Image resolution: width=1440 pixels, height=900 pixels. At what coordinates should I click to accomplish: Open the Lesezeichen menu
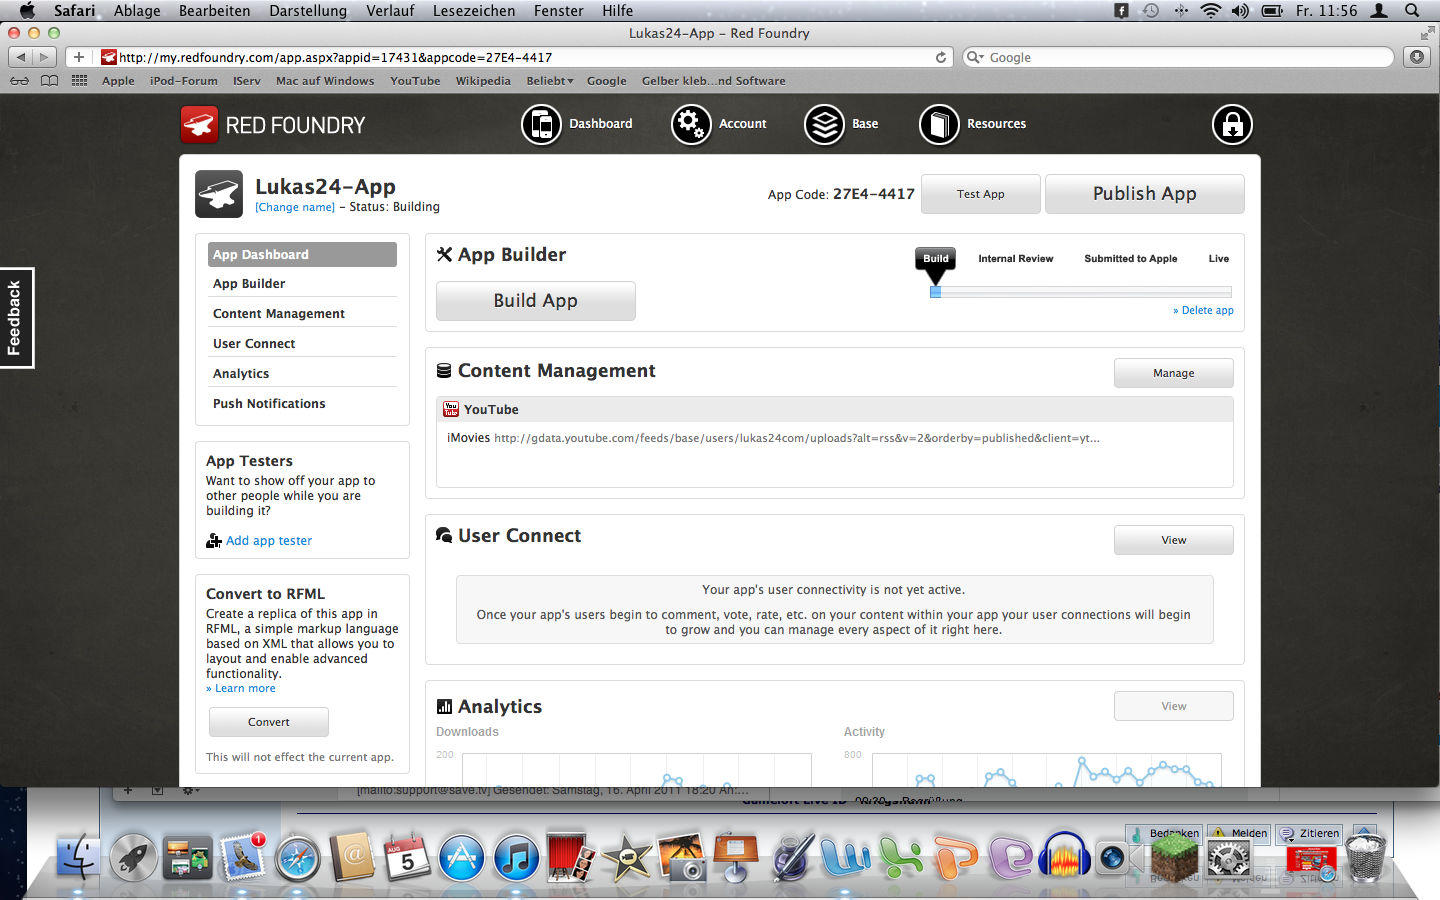[x=473, y=11]
